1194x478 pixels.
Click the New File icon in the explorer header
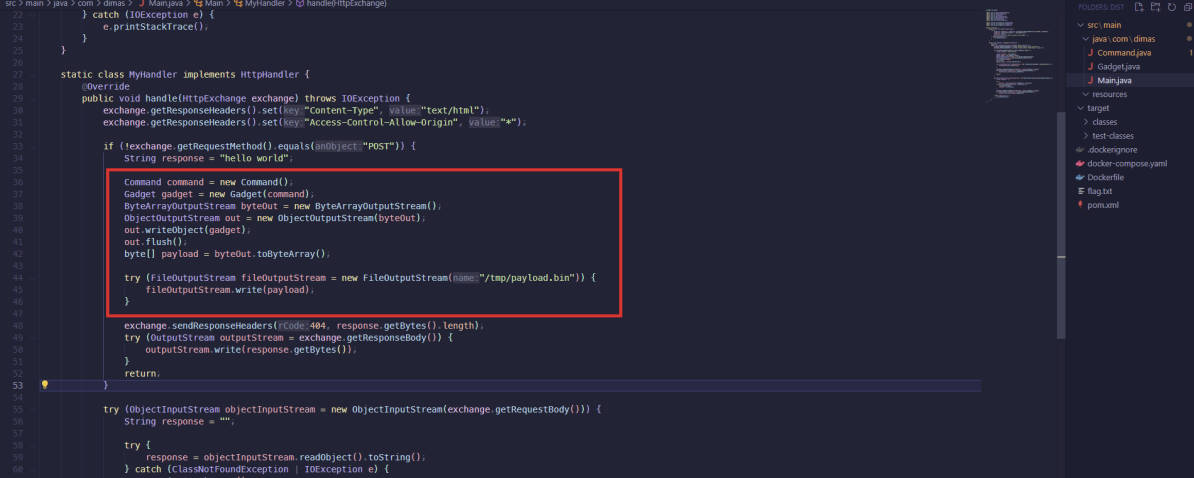1138,7
